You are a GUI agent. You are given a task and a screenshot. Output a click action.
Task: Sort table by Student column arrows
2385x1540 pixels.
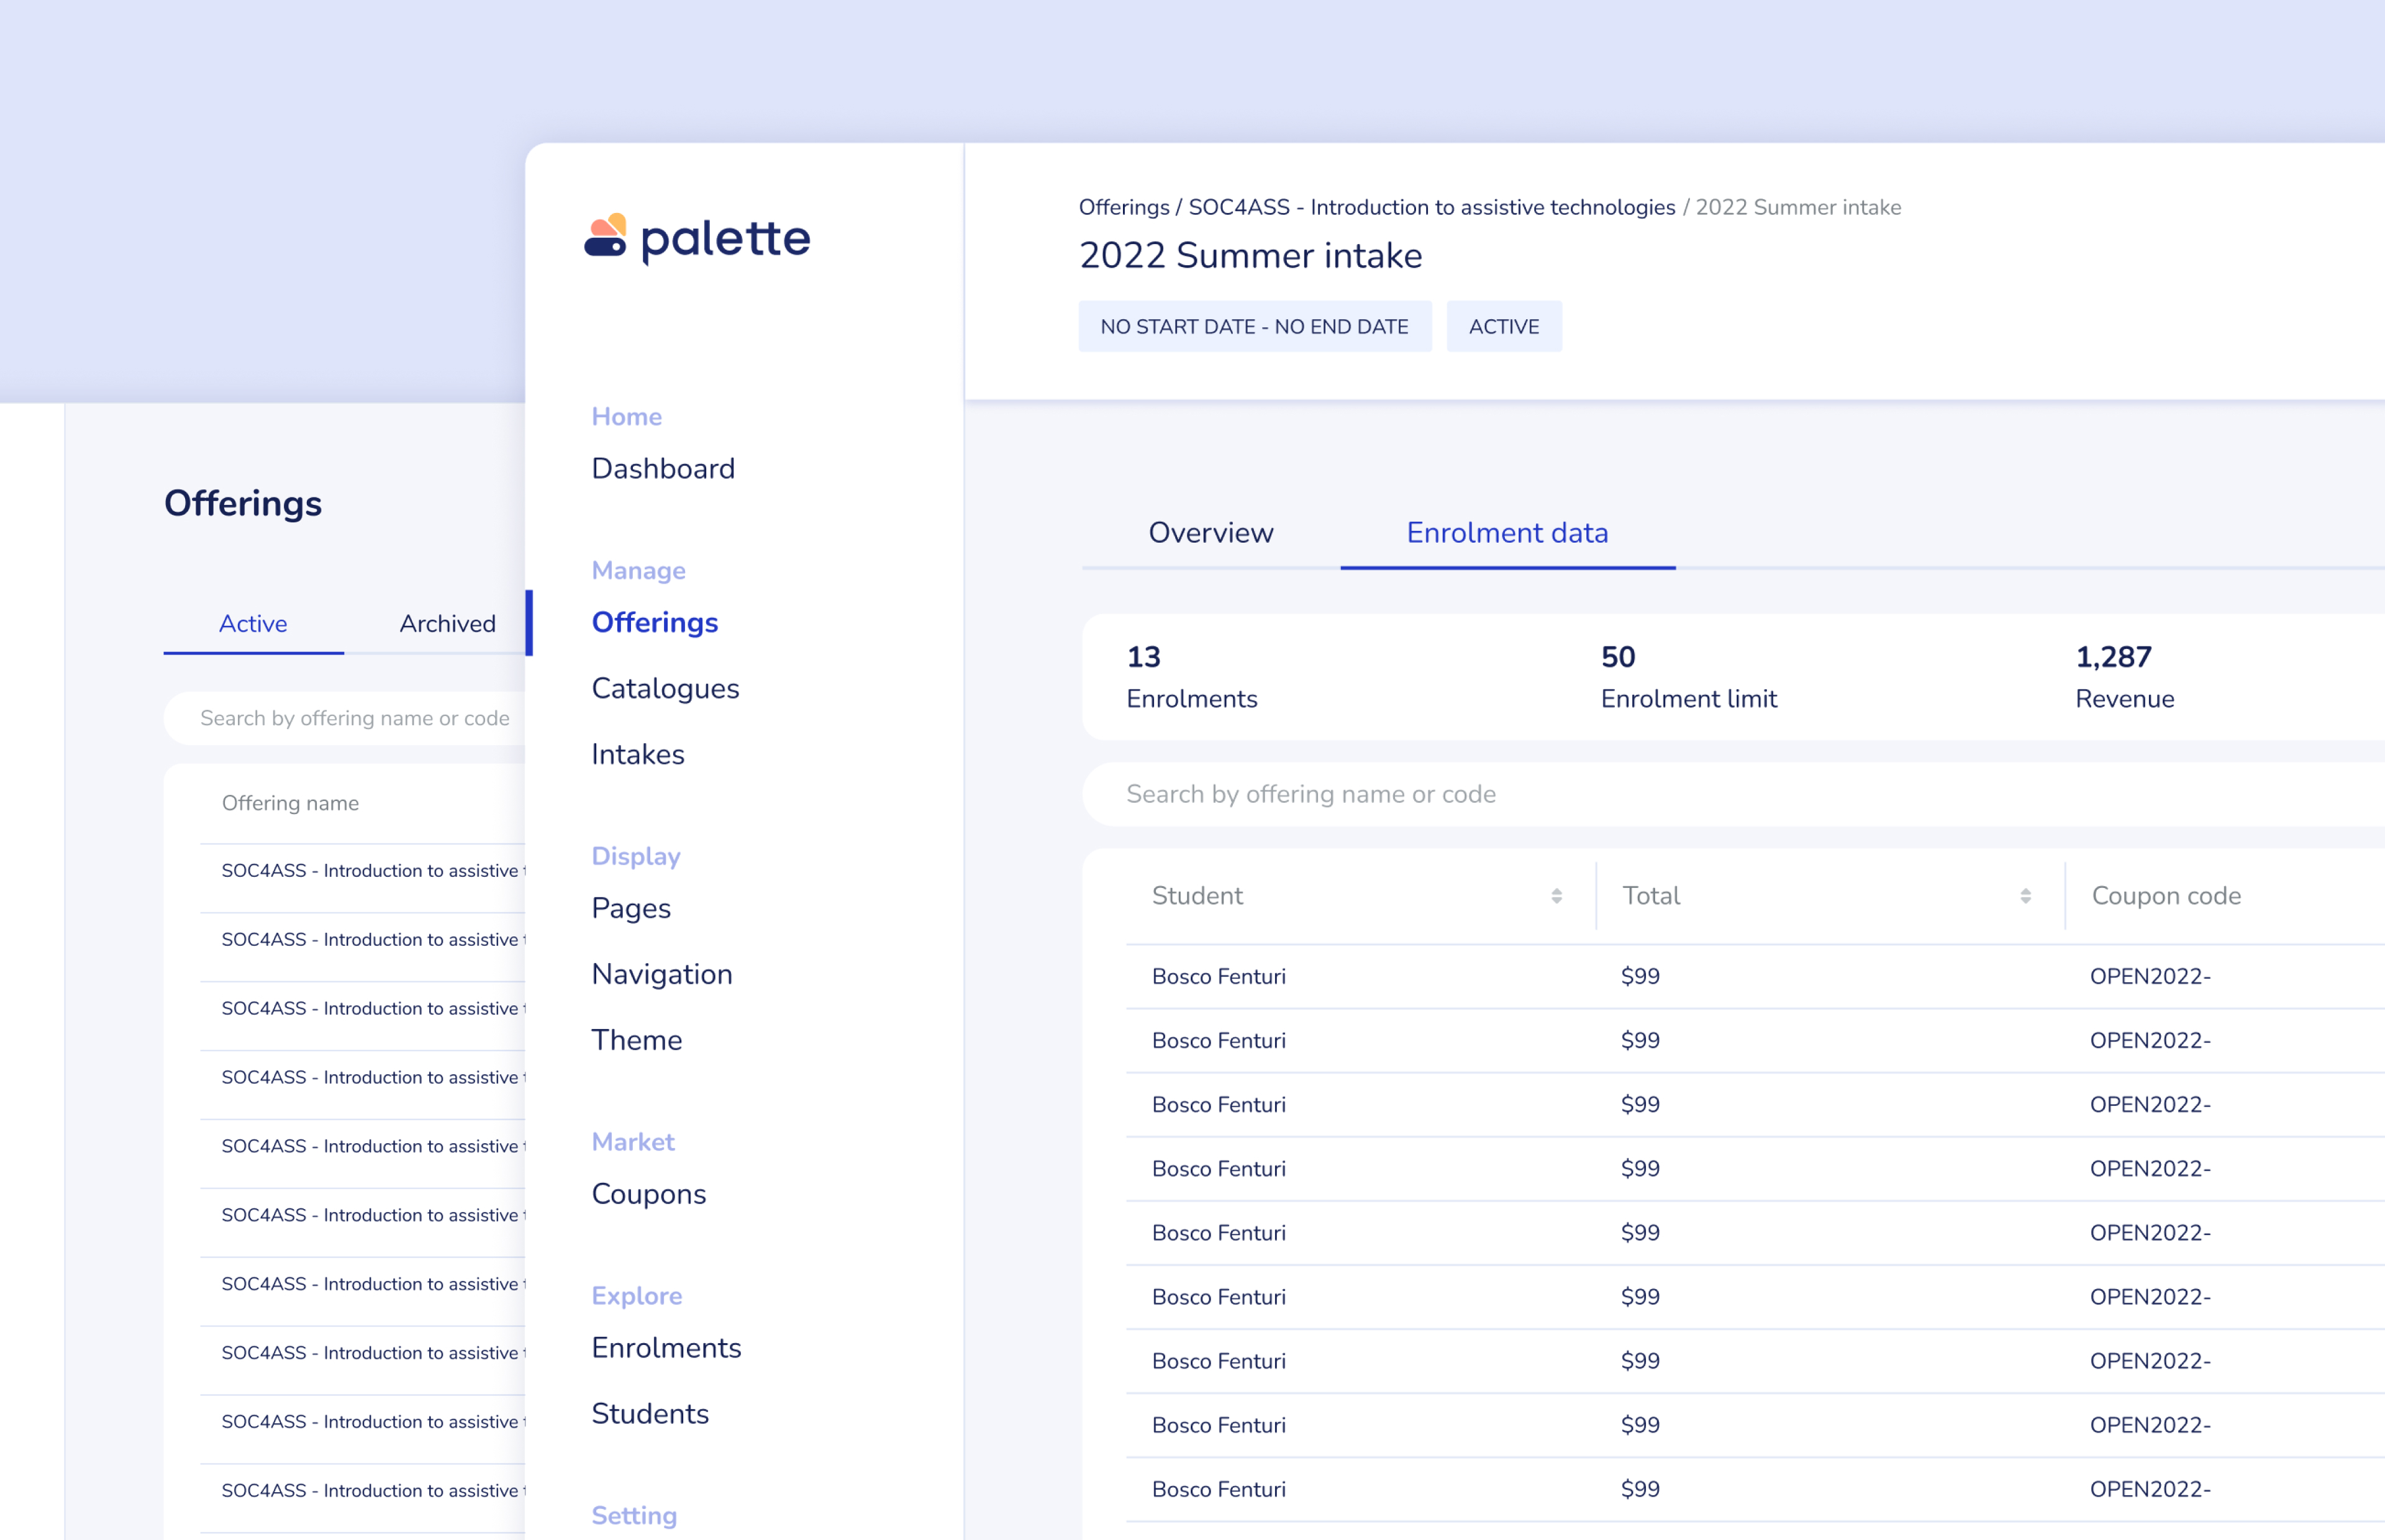[x=1556, y=896]
